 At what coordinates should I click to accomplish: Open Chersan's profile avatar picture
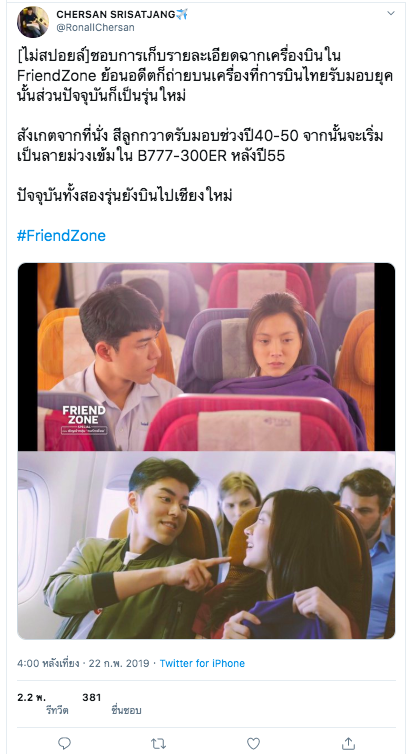(x=33, y=22)
